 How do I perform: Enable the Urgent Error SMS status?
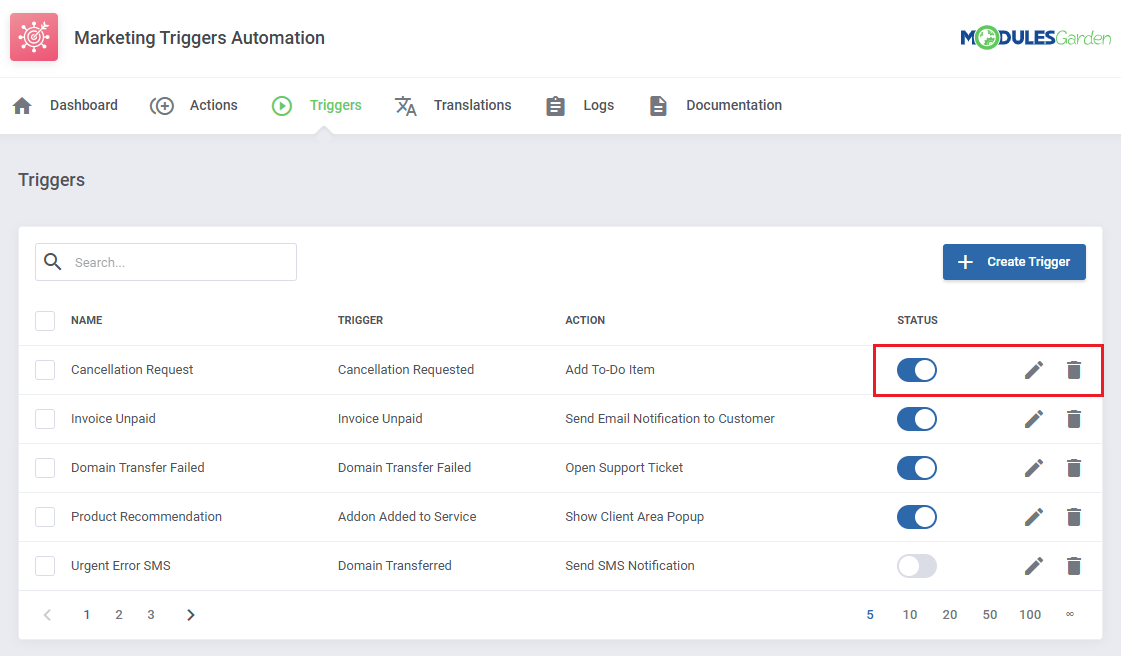pos(917,566)
